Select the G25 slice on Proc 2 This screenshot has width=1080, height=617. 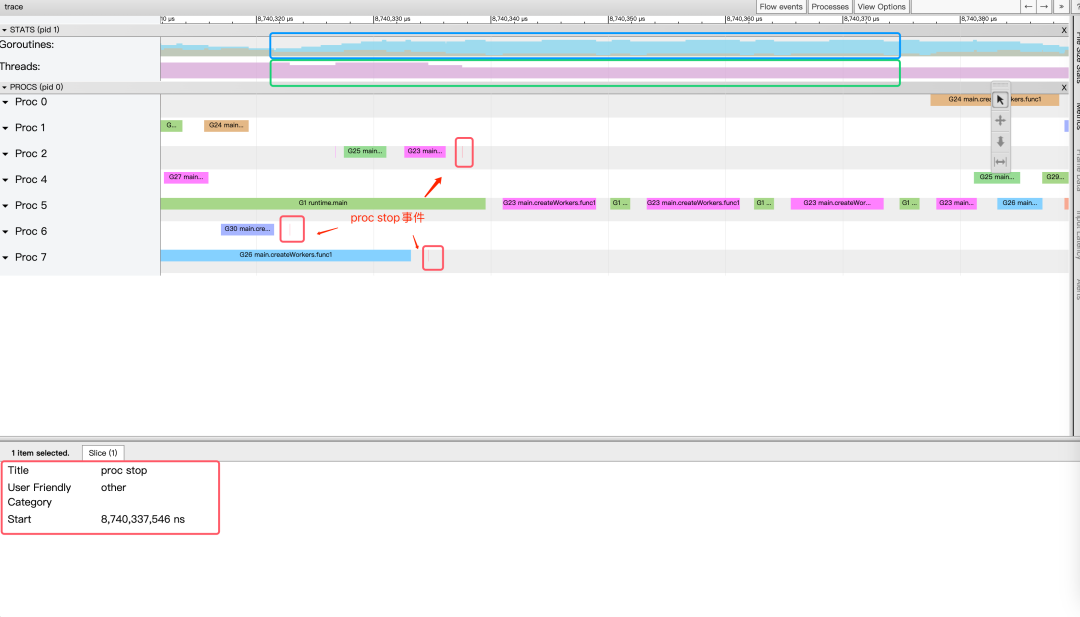click(x=364, y=151)
